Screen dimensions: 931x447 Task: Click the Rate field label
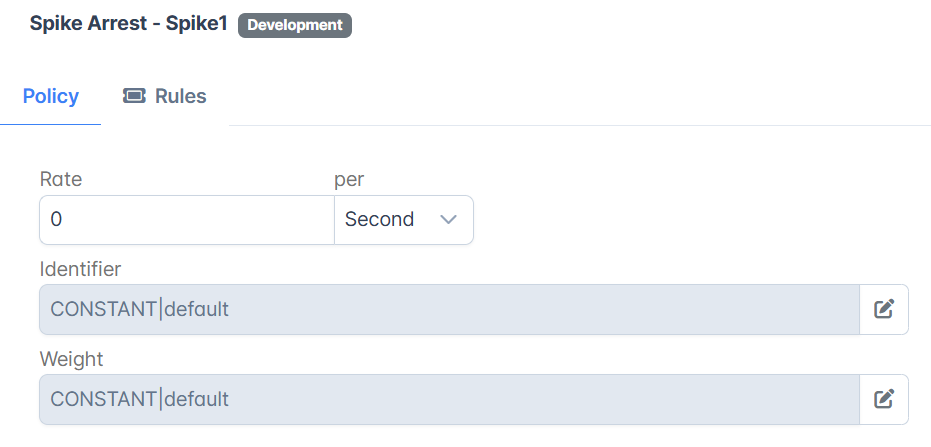pyautogui.click(x=61, y=179)
